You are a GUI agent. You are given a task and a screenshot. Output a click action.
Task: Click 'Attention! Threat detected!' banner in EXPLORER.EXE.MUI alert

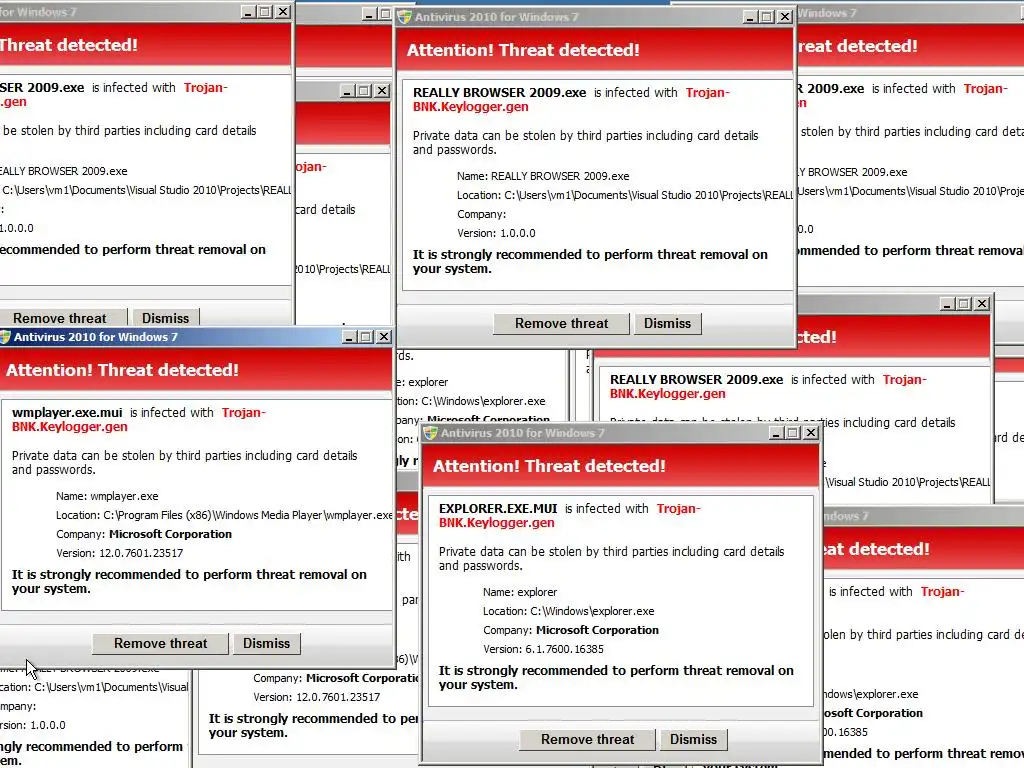(x=549, y=466)
